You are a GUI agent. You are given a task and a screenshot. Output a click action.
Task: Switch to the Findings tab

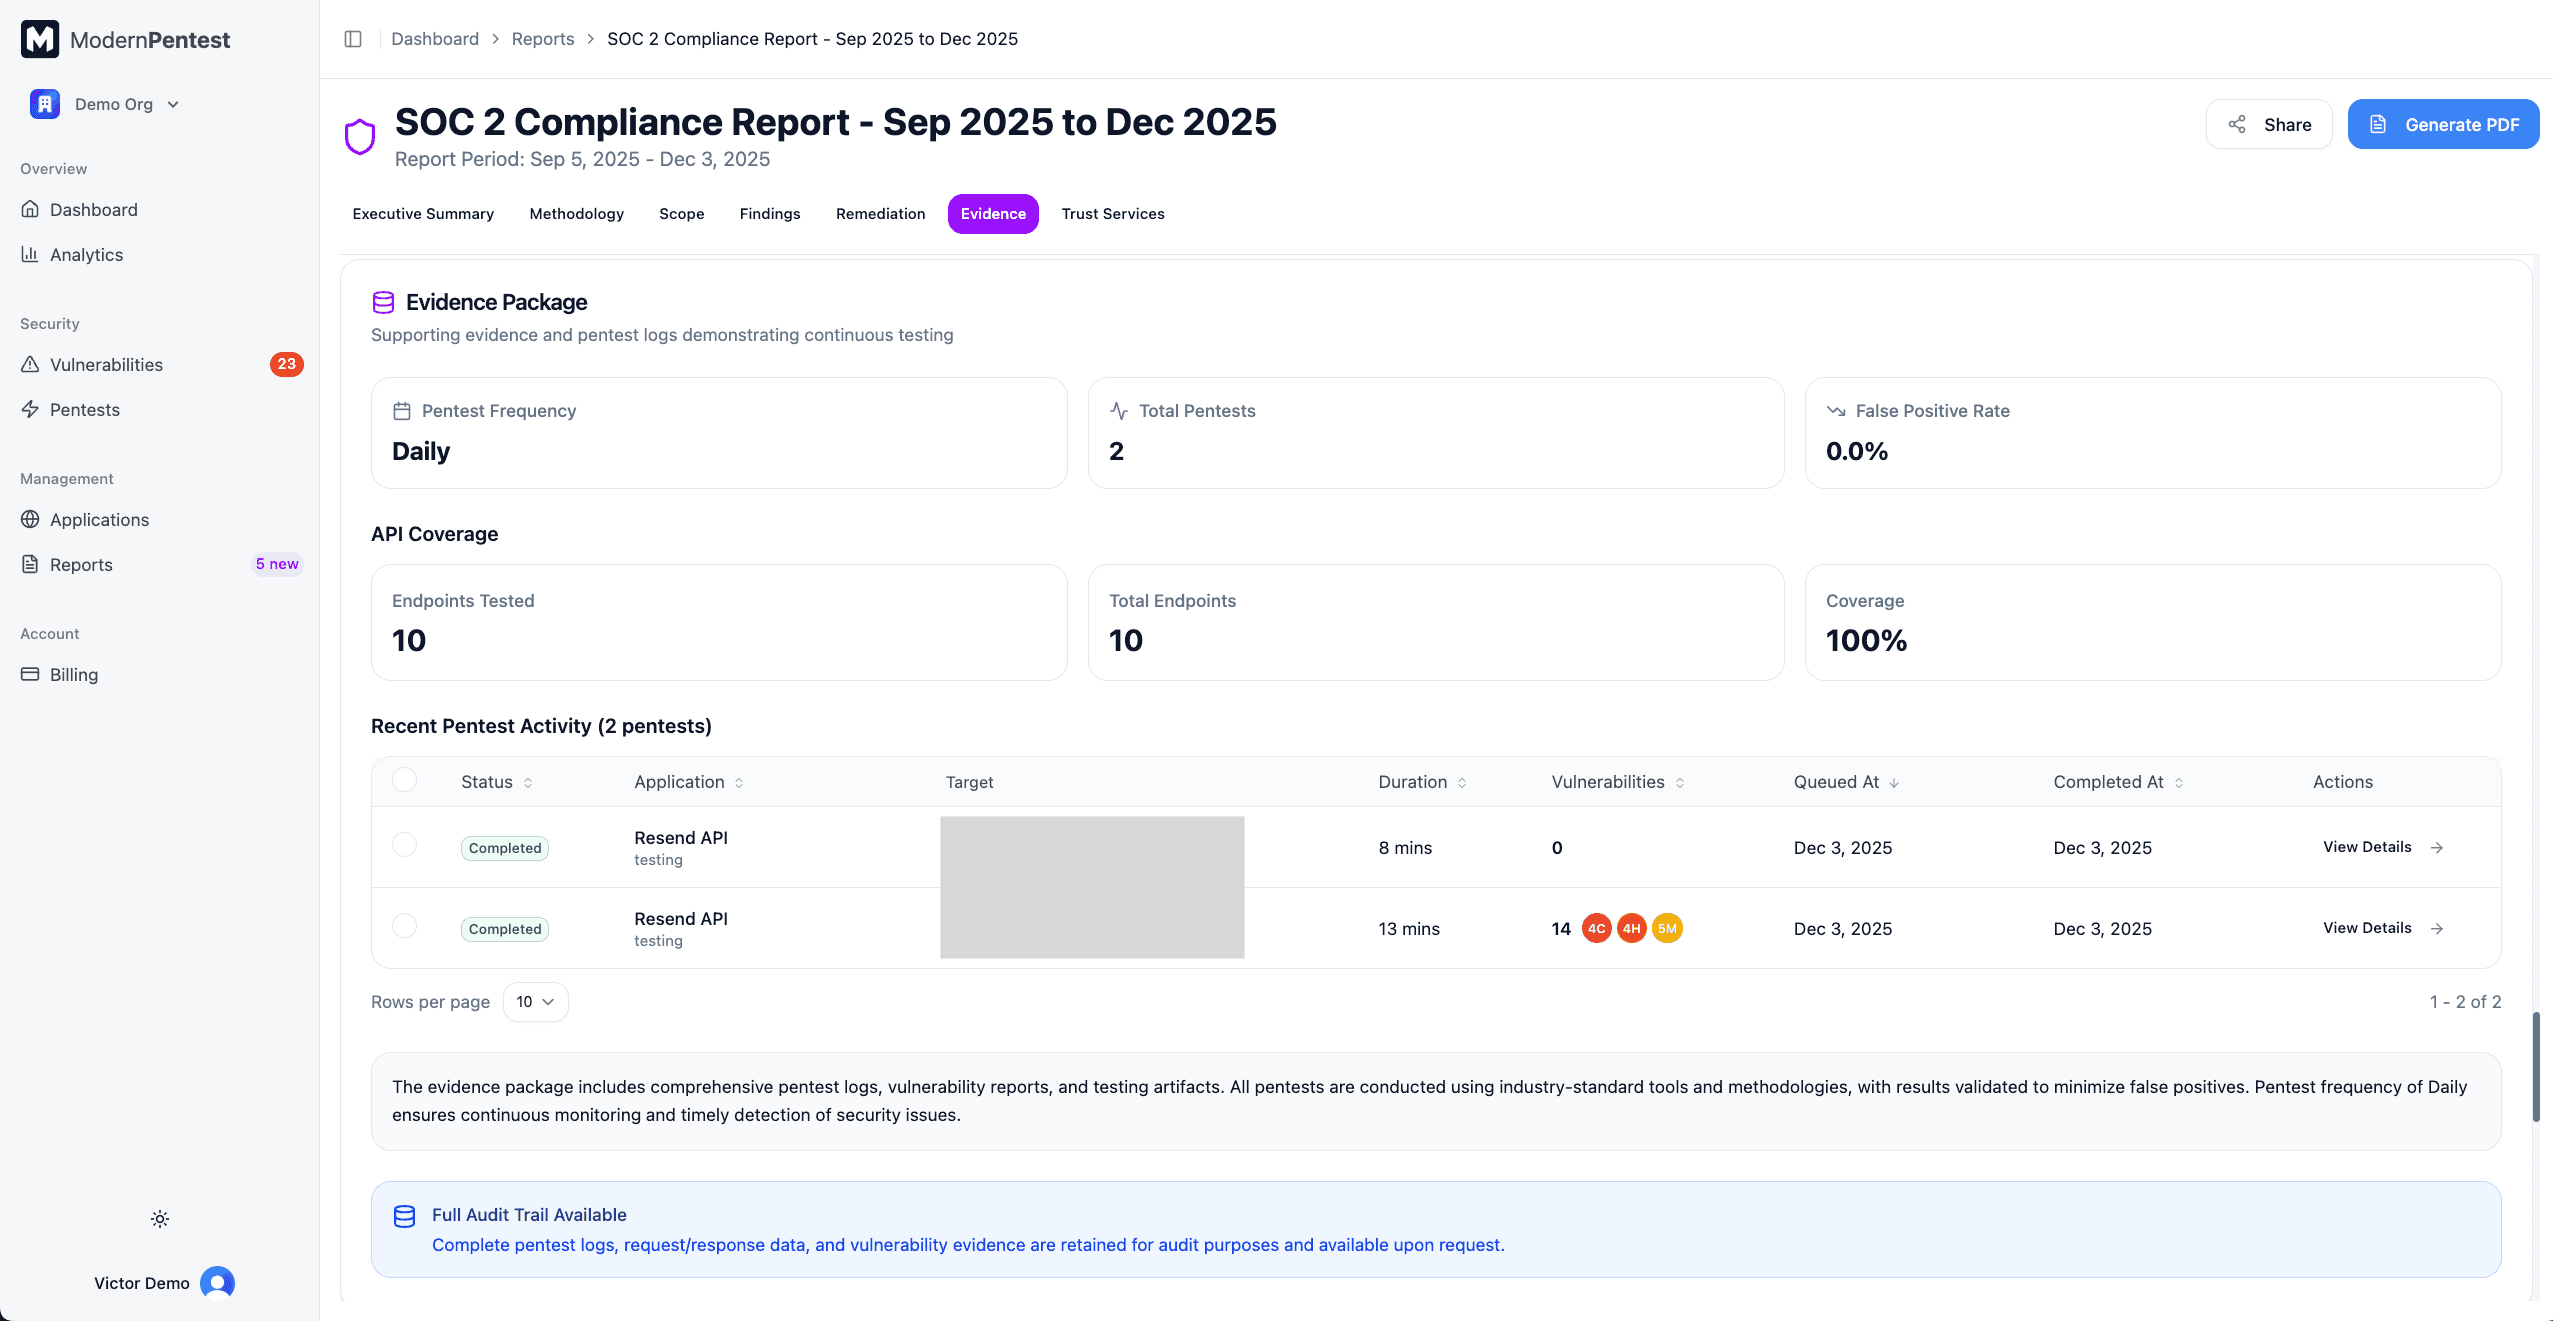769,214
